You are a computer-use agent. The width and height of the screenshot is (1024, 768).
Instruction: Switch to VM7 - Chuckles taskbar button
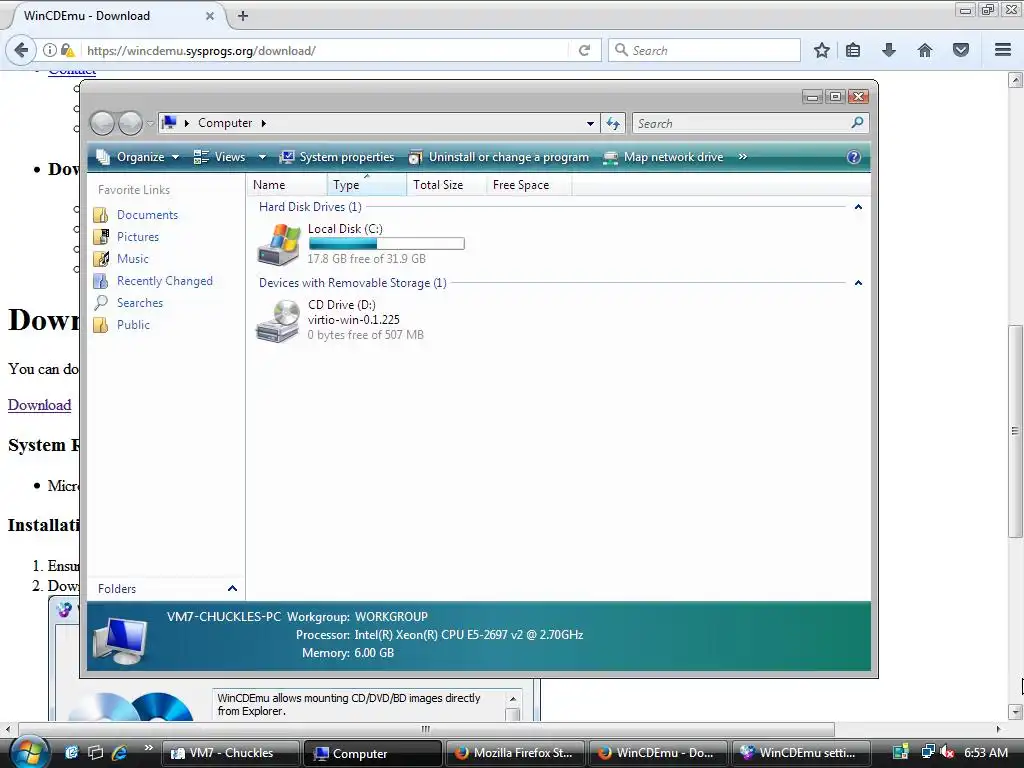231,753
